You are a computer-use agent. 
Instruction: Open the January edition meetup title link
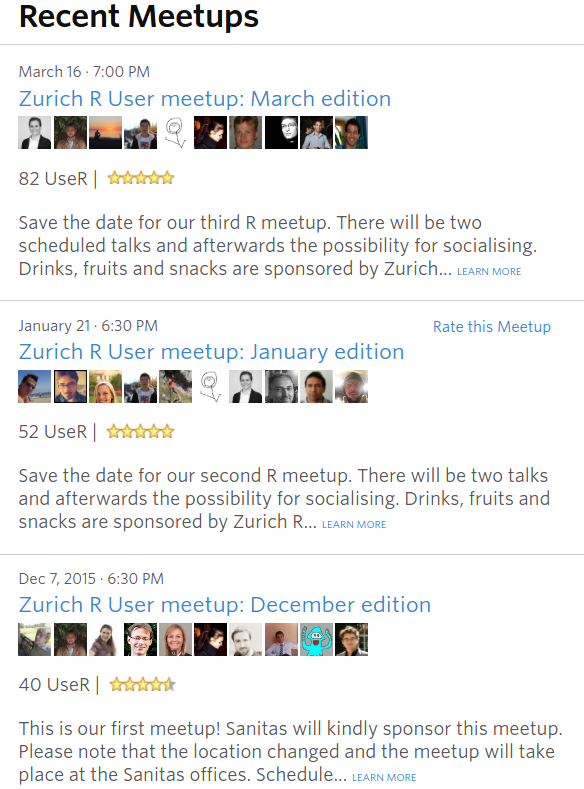[211, 352]
